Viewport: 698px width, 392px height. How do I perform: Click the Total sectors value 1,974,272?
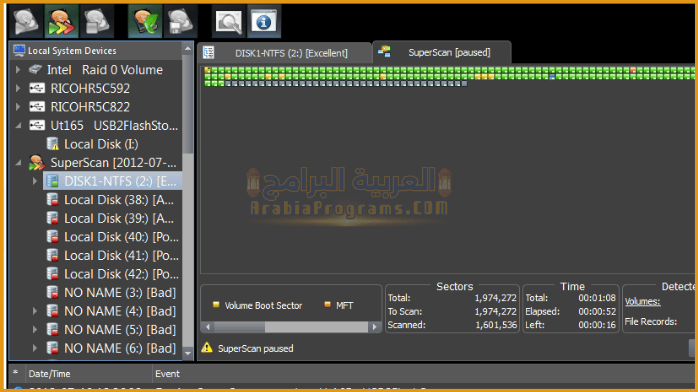point(496,298)
